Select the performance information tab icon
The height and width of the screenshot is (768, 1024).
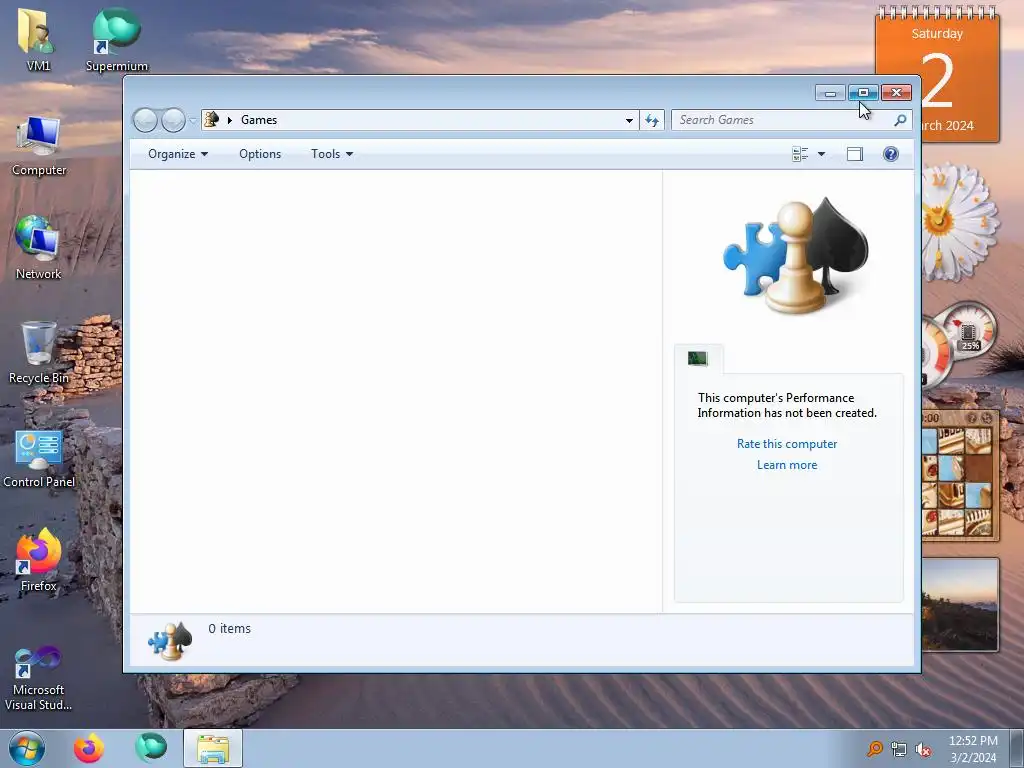tap(697, 358)
